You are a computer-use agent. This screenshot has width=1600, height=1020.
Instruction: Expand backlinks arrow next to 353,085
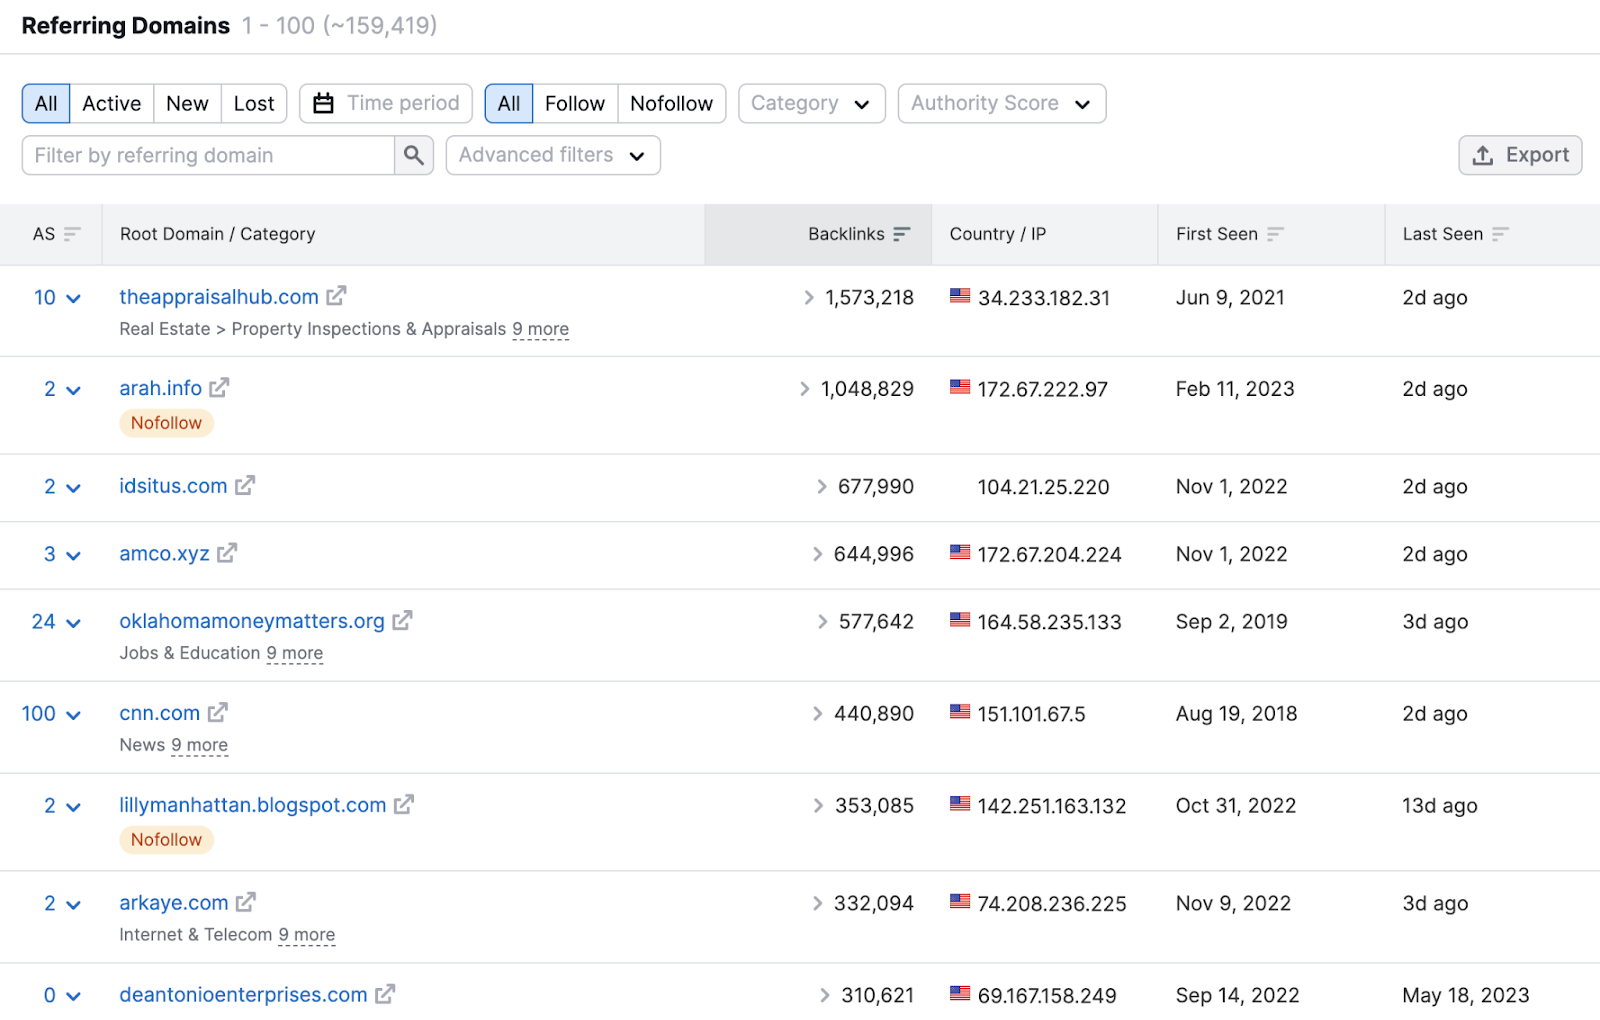tap(819, 805)
